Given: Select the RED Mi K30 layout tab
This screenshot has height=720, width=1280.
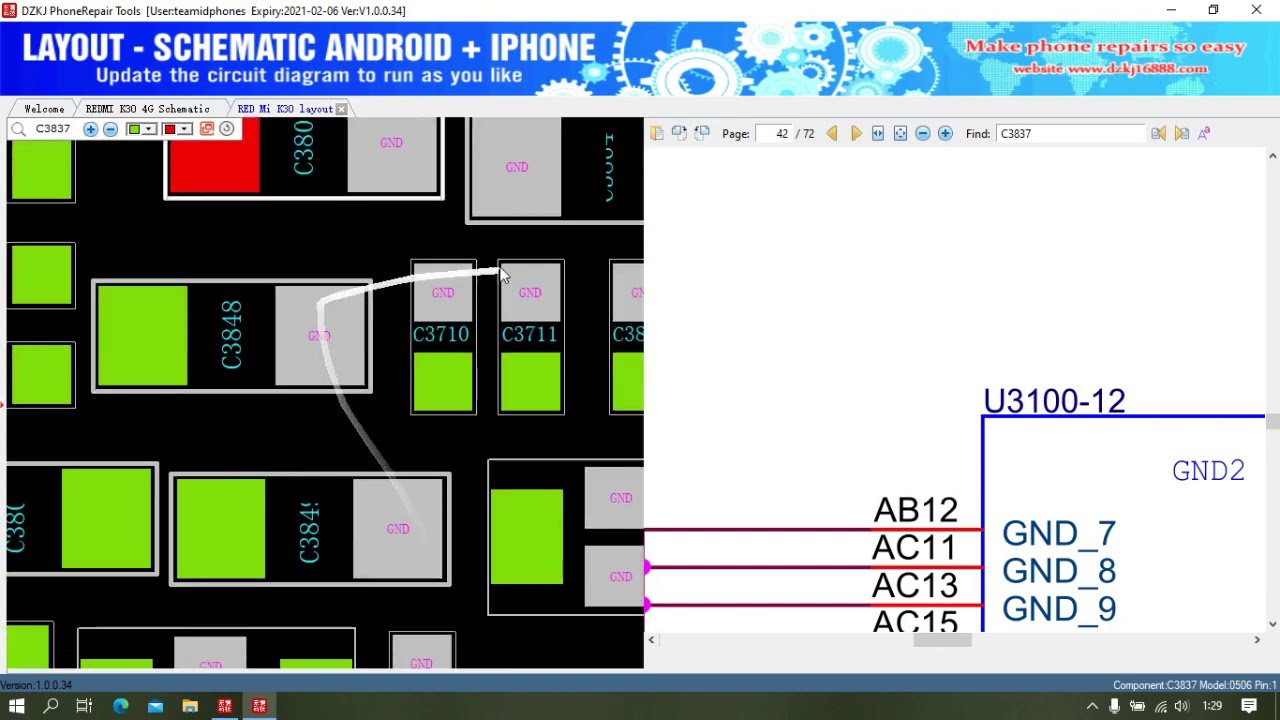Looking at the screenshot, I should coord(284,108).
